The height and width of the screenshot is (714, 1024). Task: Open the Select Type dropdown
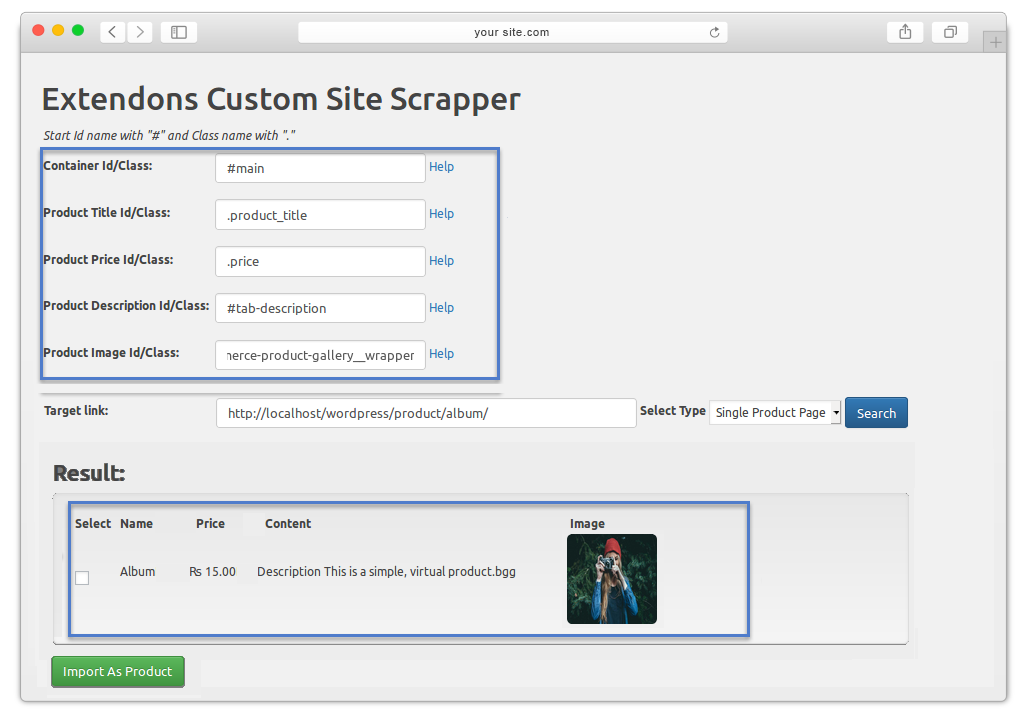[x=775, y=413]
